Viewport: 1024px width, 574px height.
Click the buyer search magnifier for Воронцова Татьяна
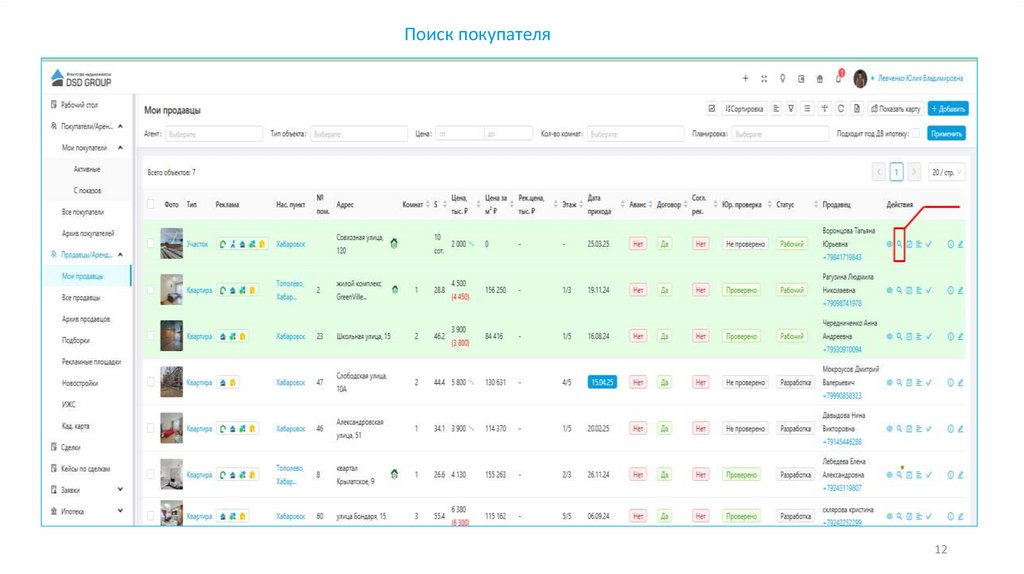tap(898, 243)
